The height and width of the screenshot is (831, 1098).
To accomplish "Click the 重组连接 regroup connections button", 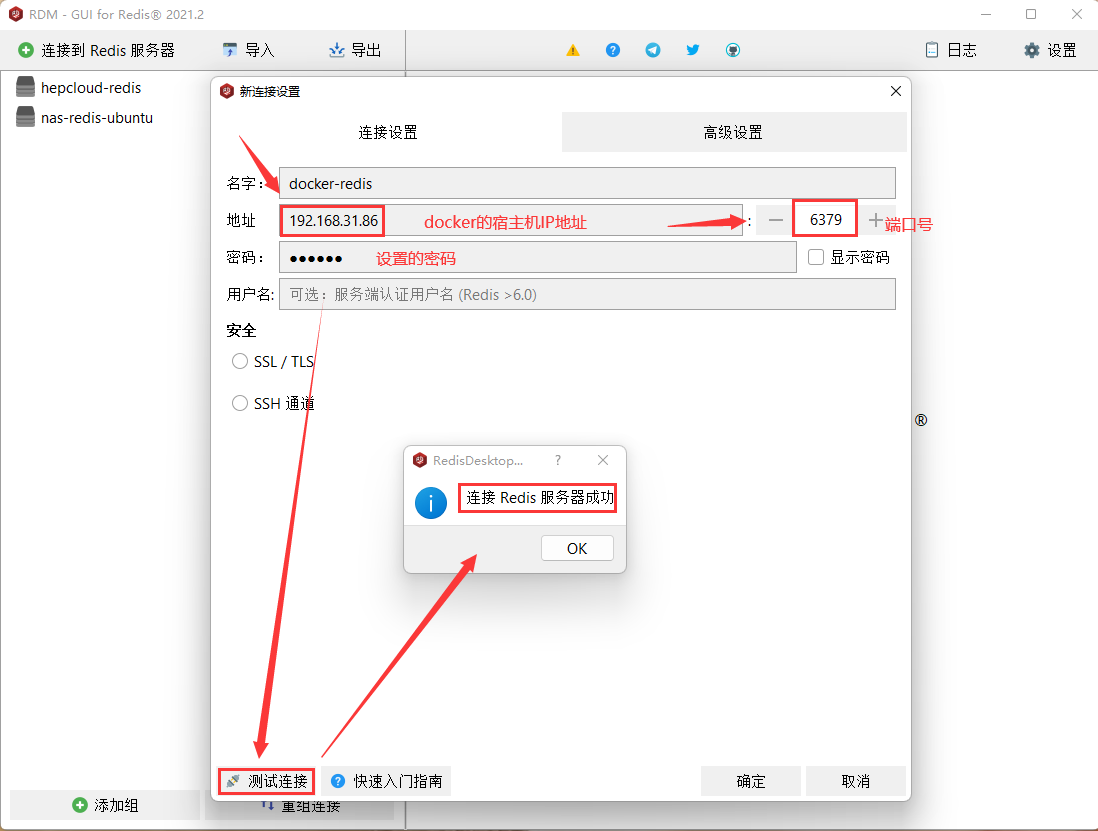I will click(x=300, y=806).
